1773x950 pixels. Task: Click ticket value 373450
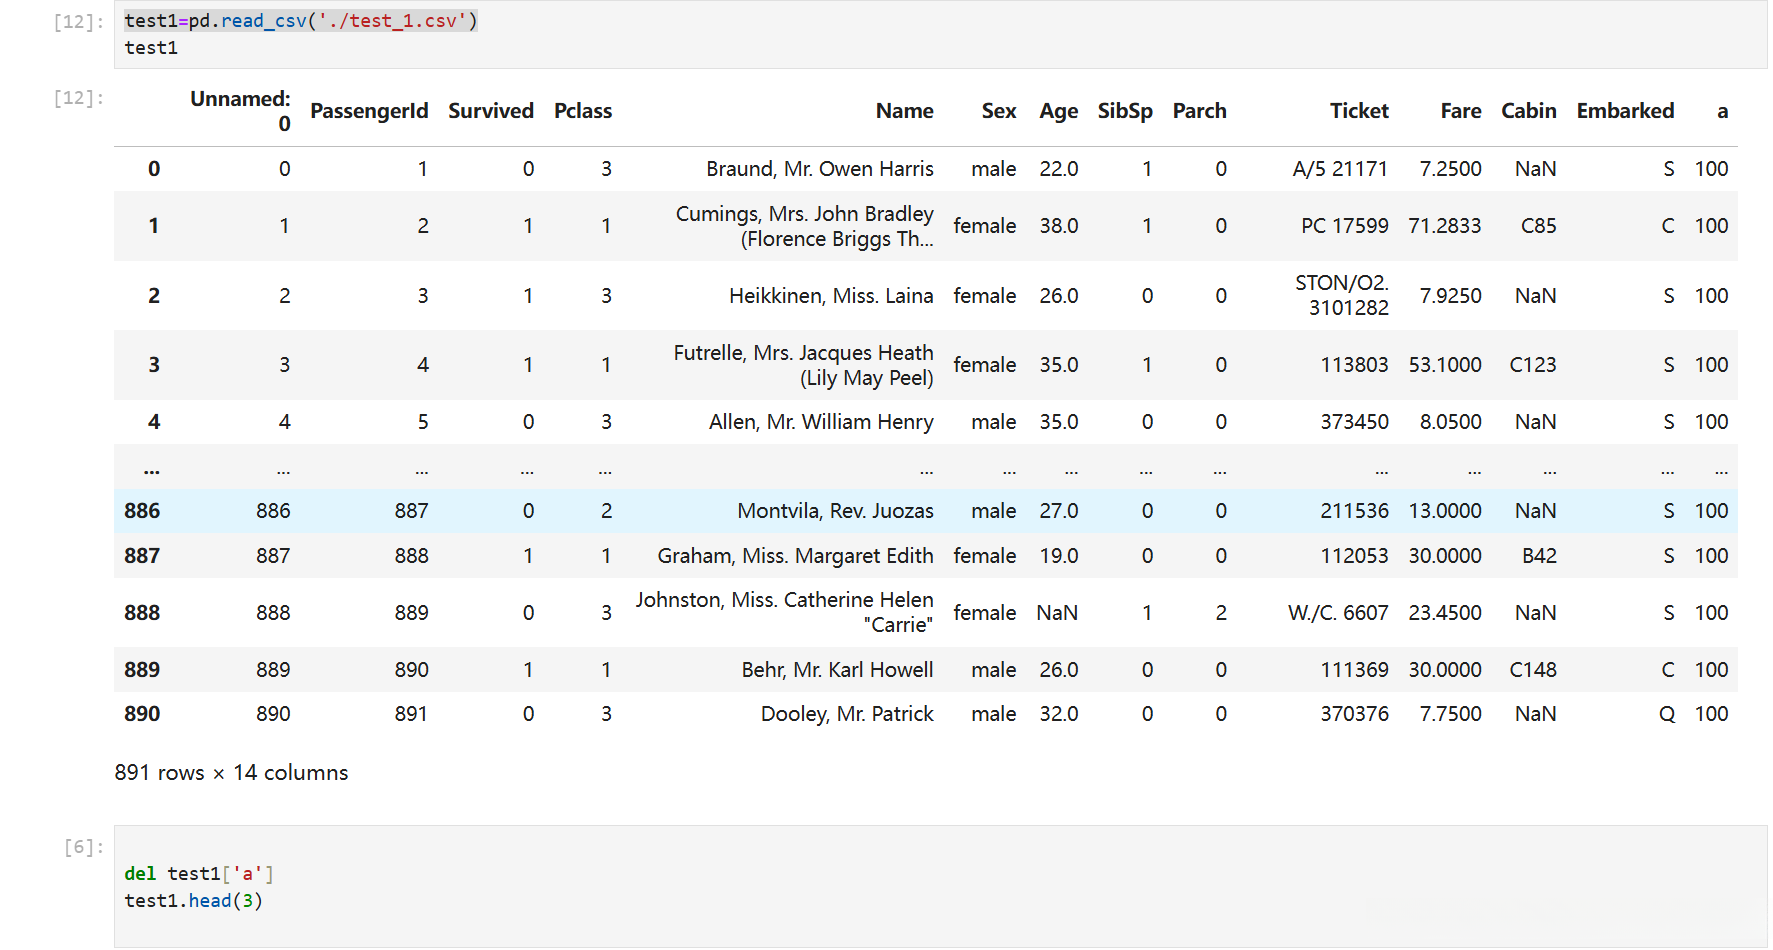coord(1354,422)
